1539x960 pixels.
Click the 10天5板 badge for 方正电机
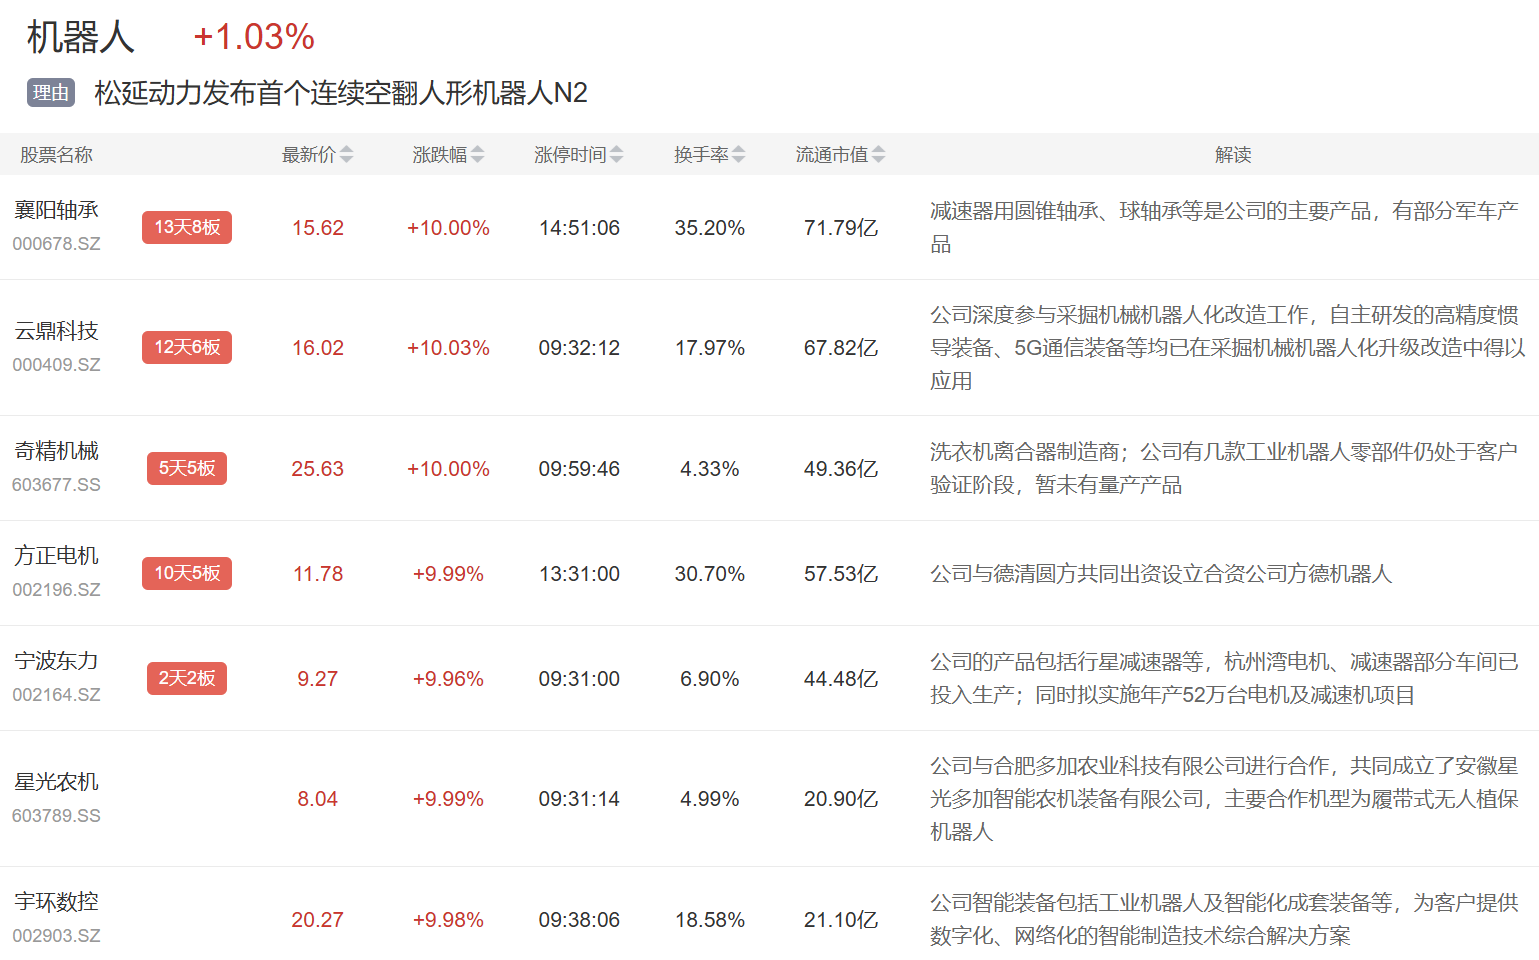pyautogui.click(x=187, y=573)
